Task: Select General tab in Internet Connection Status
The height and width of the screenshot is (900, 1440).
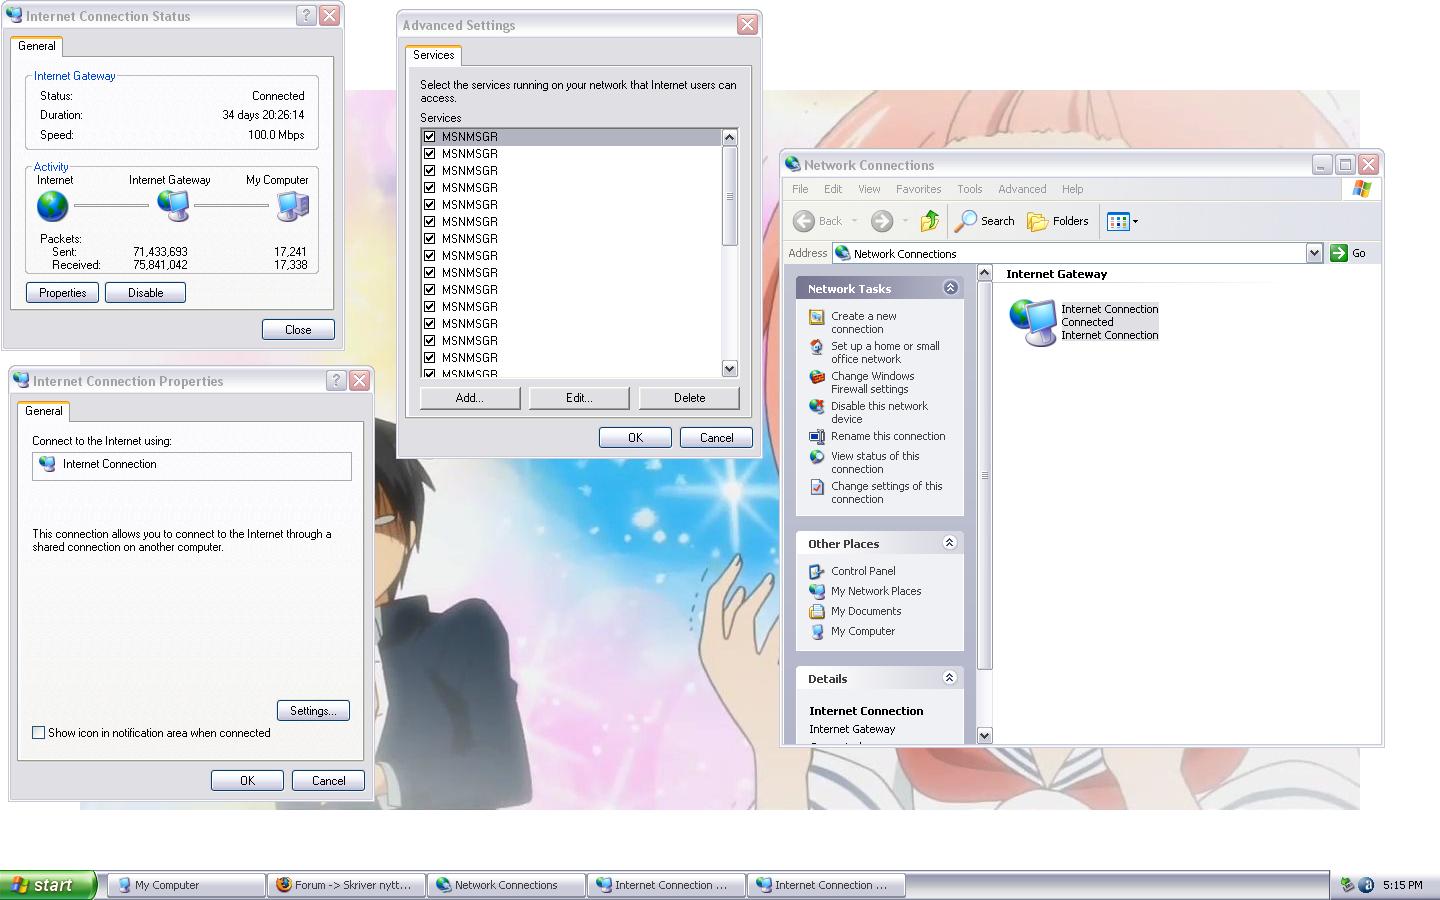Action: pos(37,46)
